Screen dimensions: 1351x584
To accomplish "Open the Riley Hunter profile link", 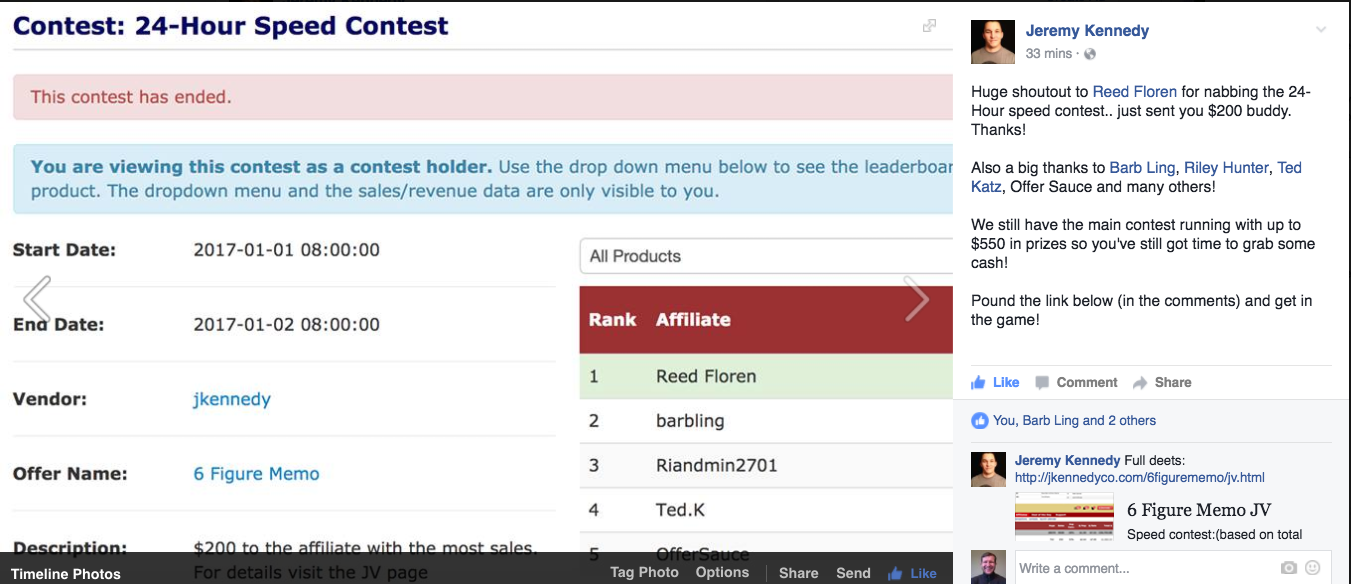I will click(x=1226, y=168).
